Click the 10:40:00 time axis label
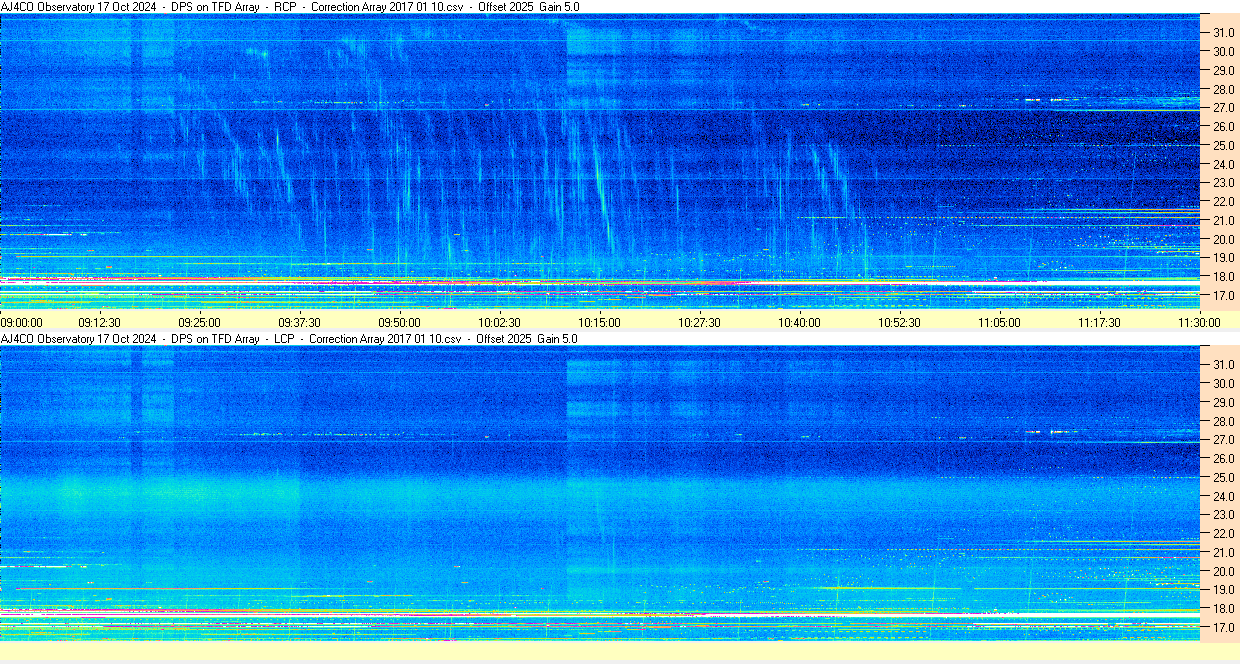1240x664 pixels. (x=800, y=322)
